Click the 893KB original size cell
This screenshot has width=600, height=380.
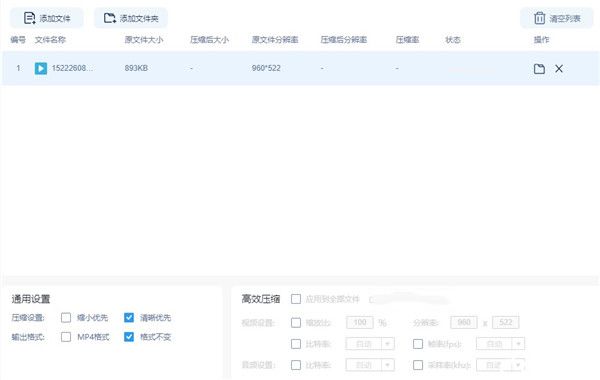[136, 68]
